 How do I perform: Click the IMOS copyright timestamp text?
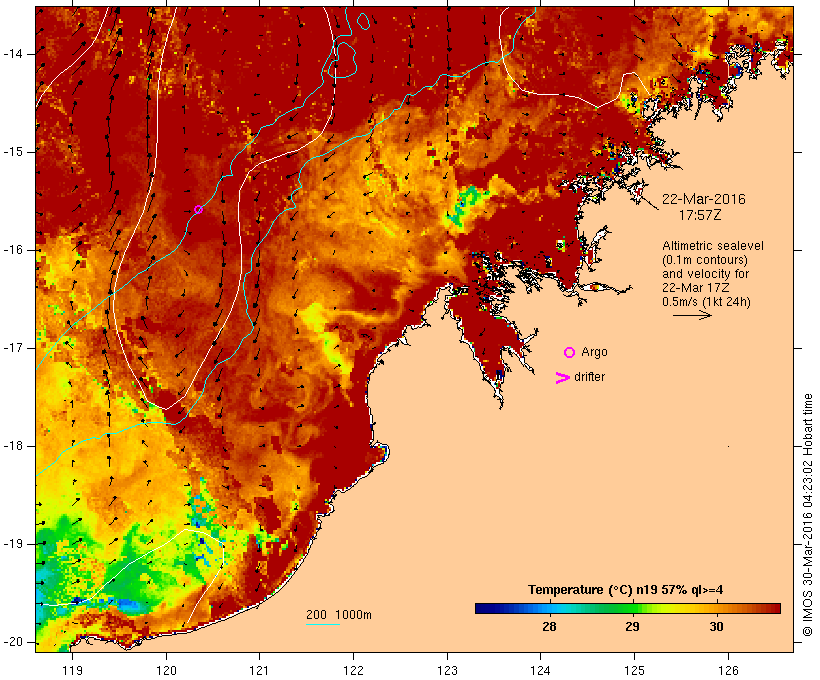pyautogui.click(x=807, y=515)
